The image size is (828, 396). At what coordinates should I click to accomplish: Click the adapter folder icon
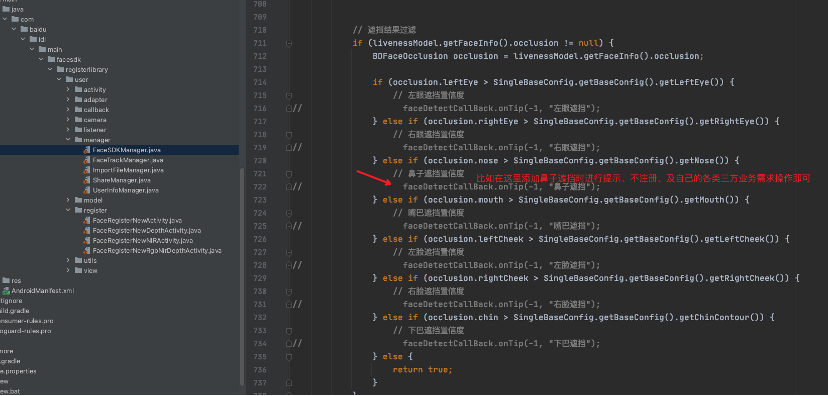[78, 100]
